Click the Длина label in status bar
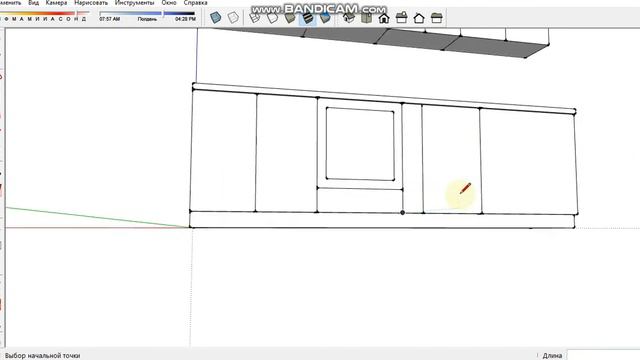This screenshot has height=360, width=640. tap(552, 356)
